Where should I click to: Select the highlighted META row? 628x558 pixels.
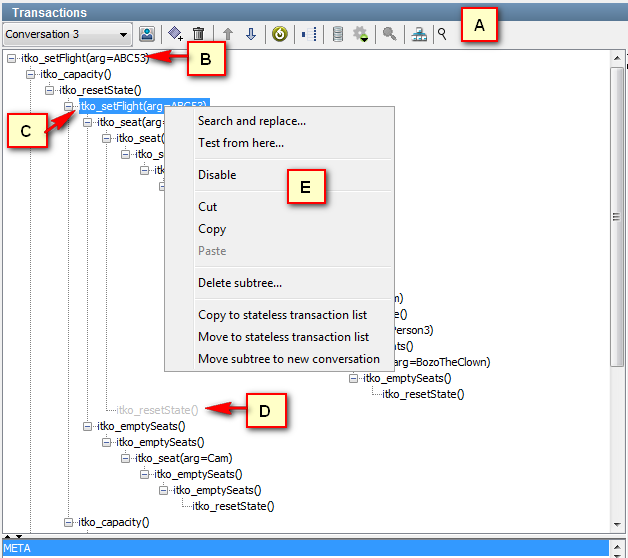tap(306, 548)
